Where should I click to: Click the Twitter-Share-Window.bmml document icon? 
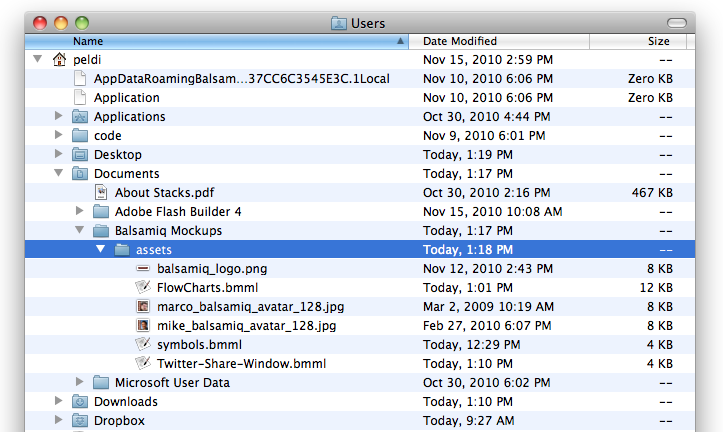[x=142, y=364]
